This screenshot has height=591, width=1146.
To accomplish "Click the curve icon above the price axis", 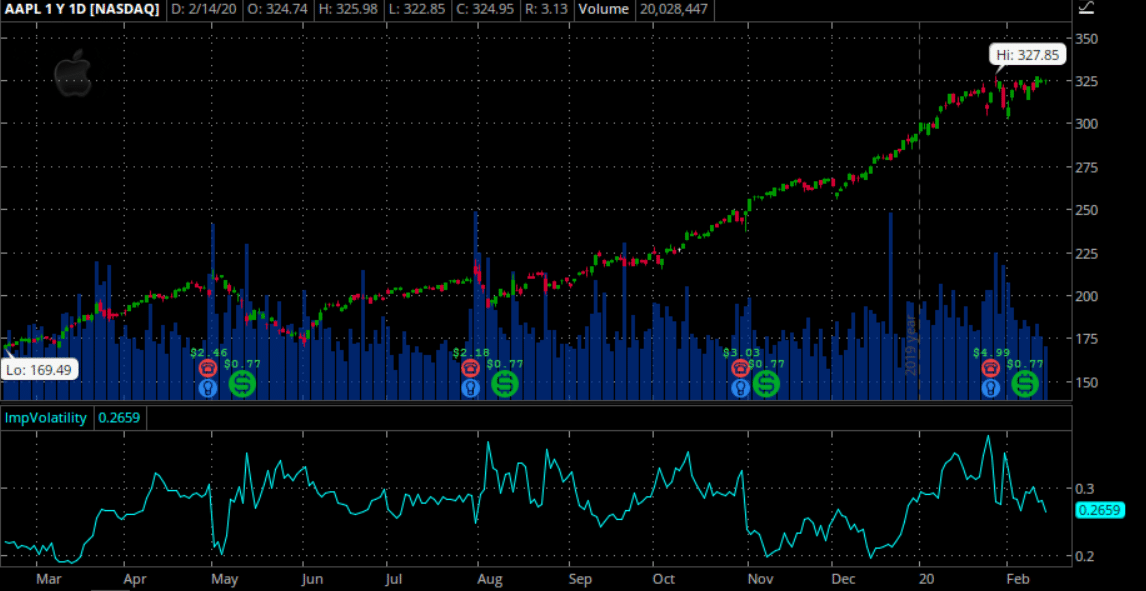I will 1087,8.
